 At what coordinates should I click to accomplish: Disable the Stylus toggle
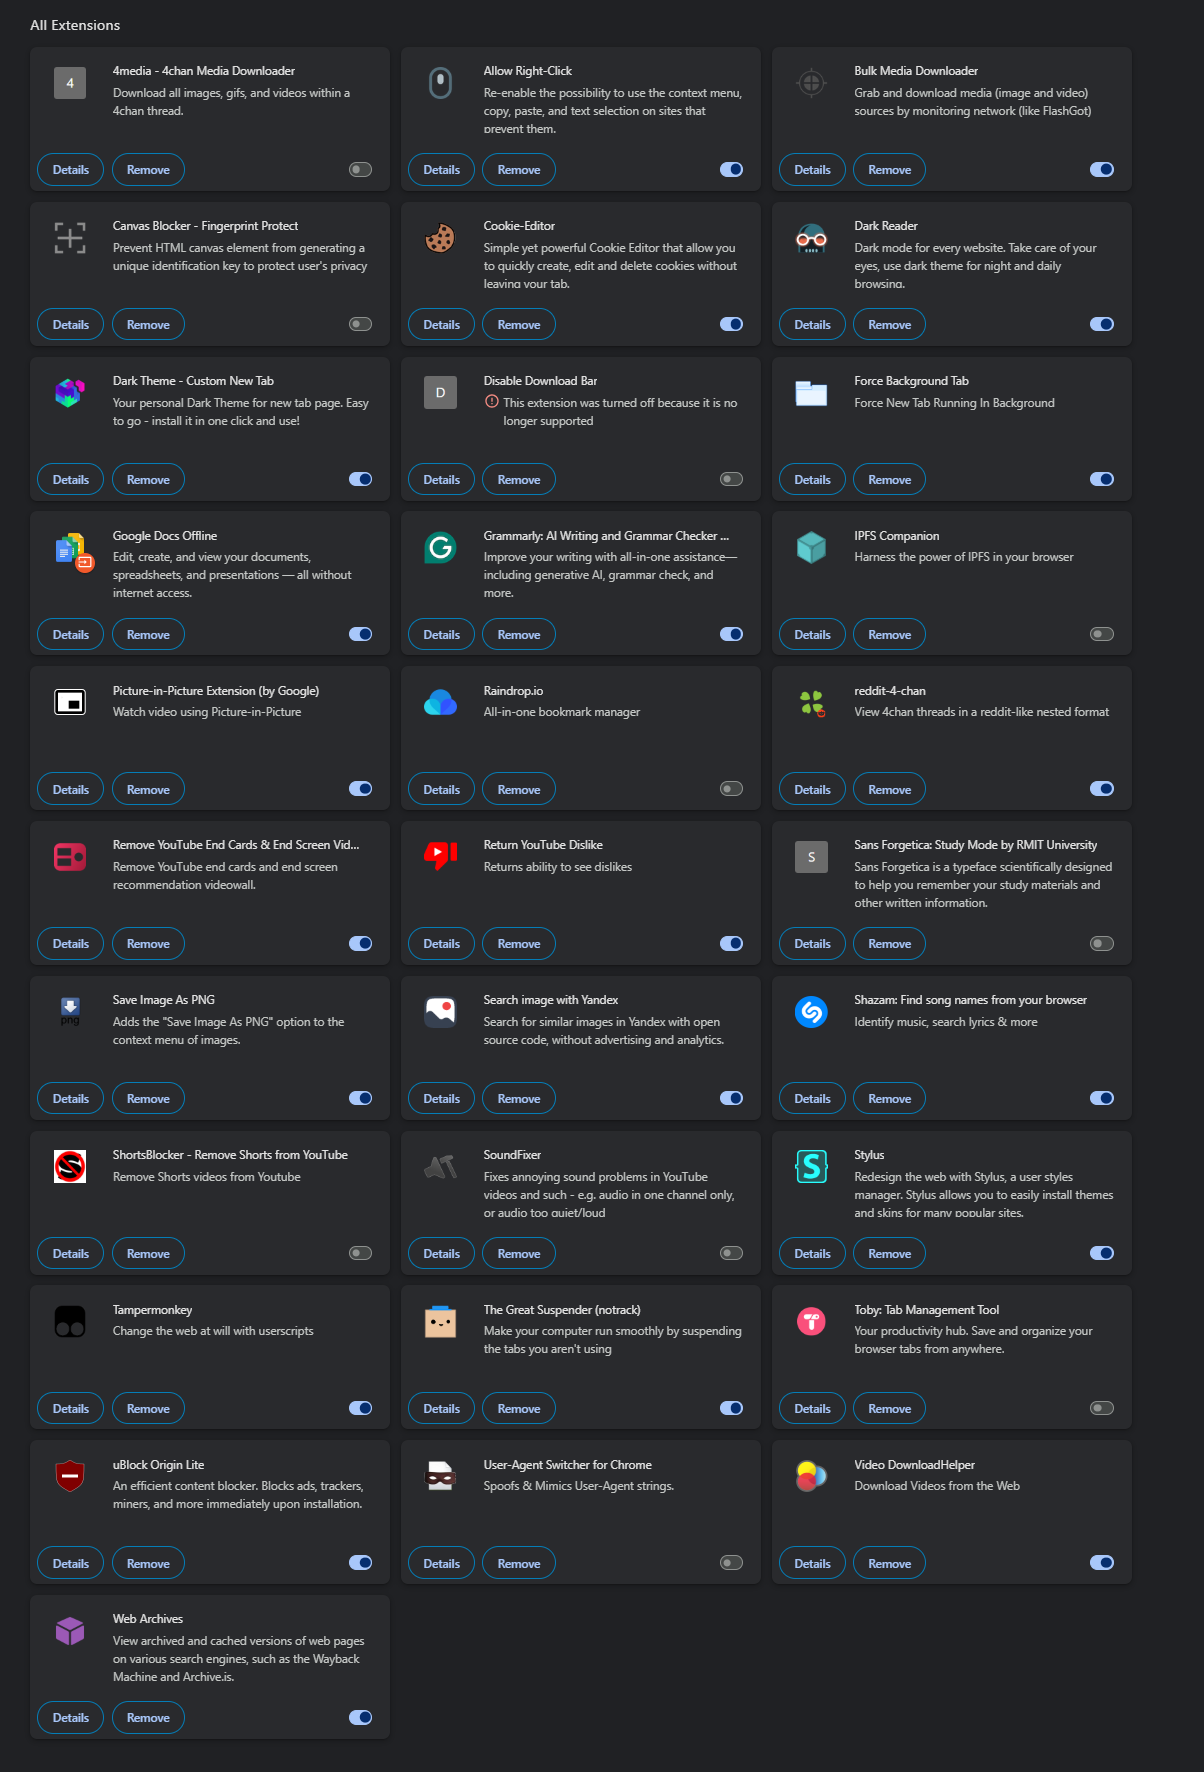coord(1102,1253)
